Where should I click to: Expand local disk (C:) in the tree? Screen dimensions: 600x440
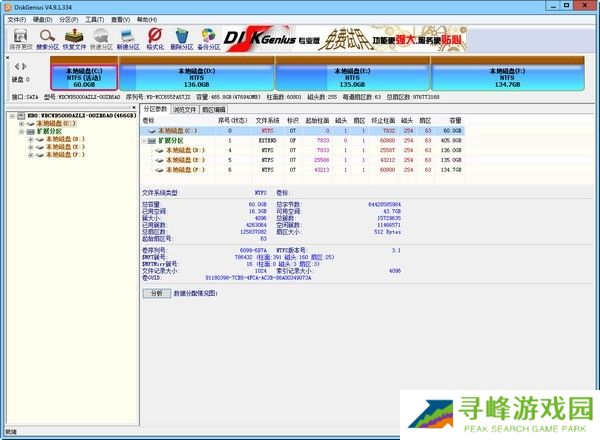[x=22, y=123]
